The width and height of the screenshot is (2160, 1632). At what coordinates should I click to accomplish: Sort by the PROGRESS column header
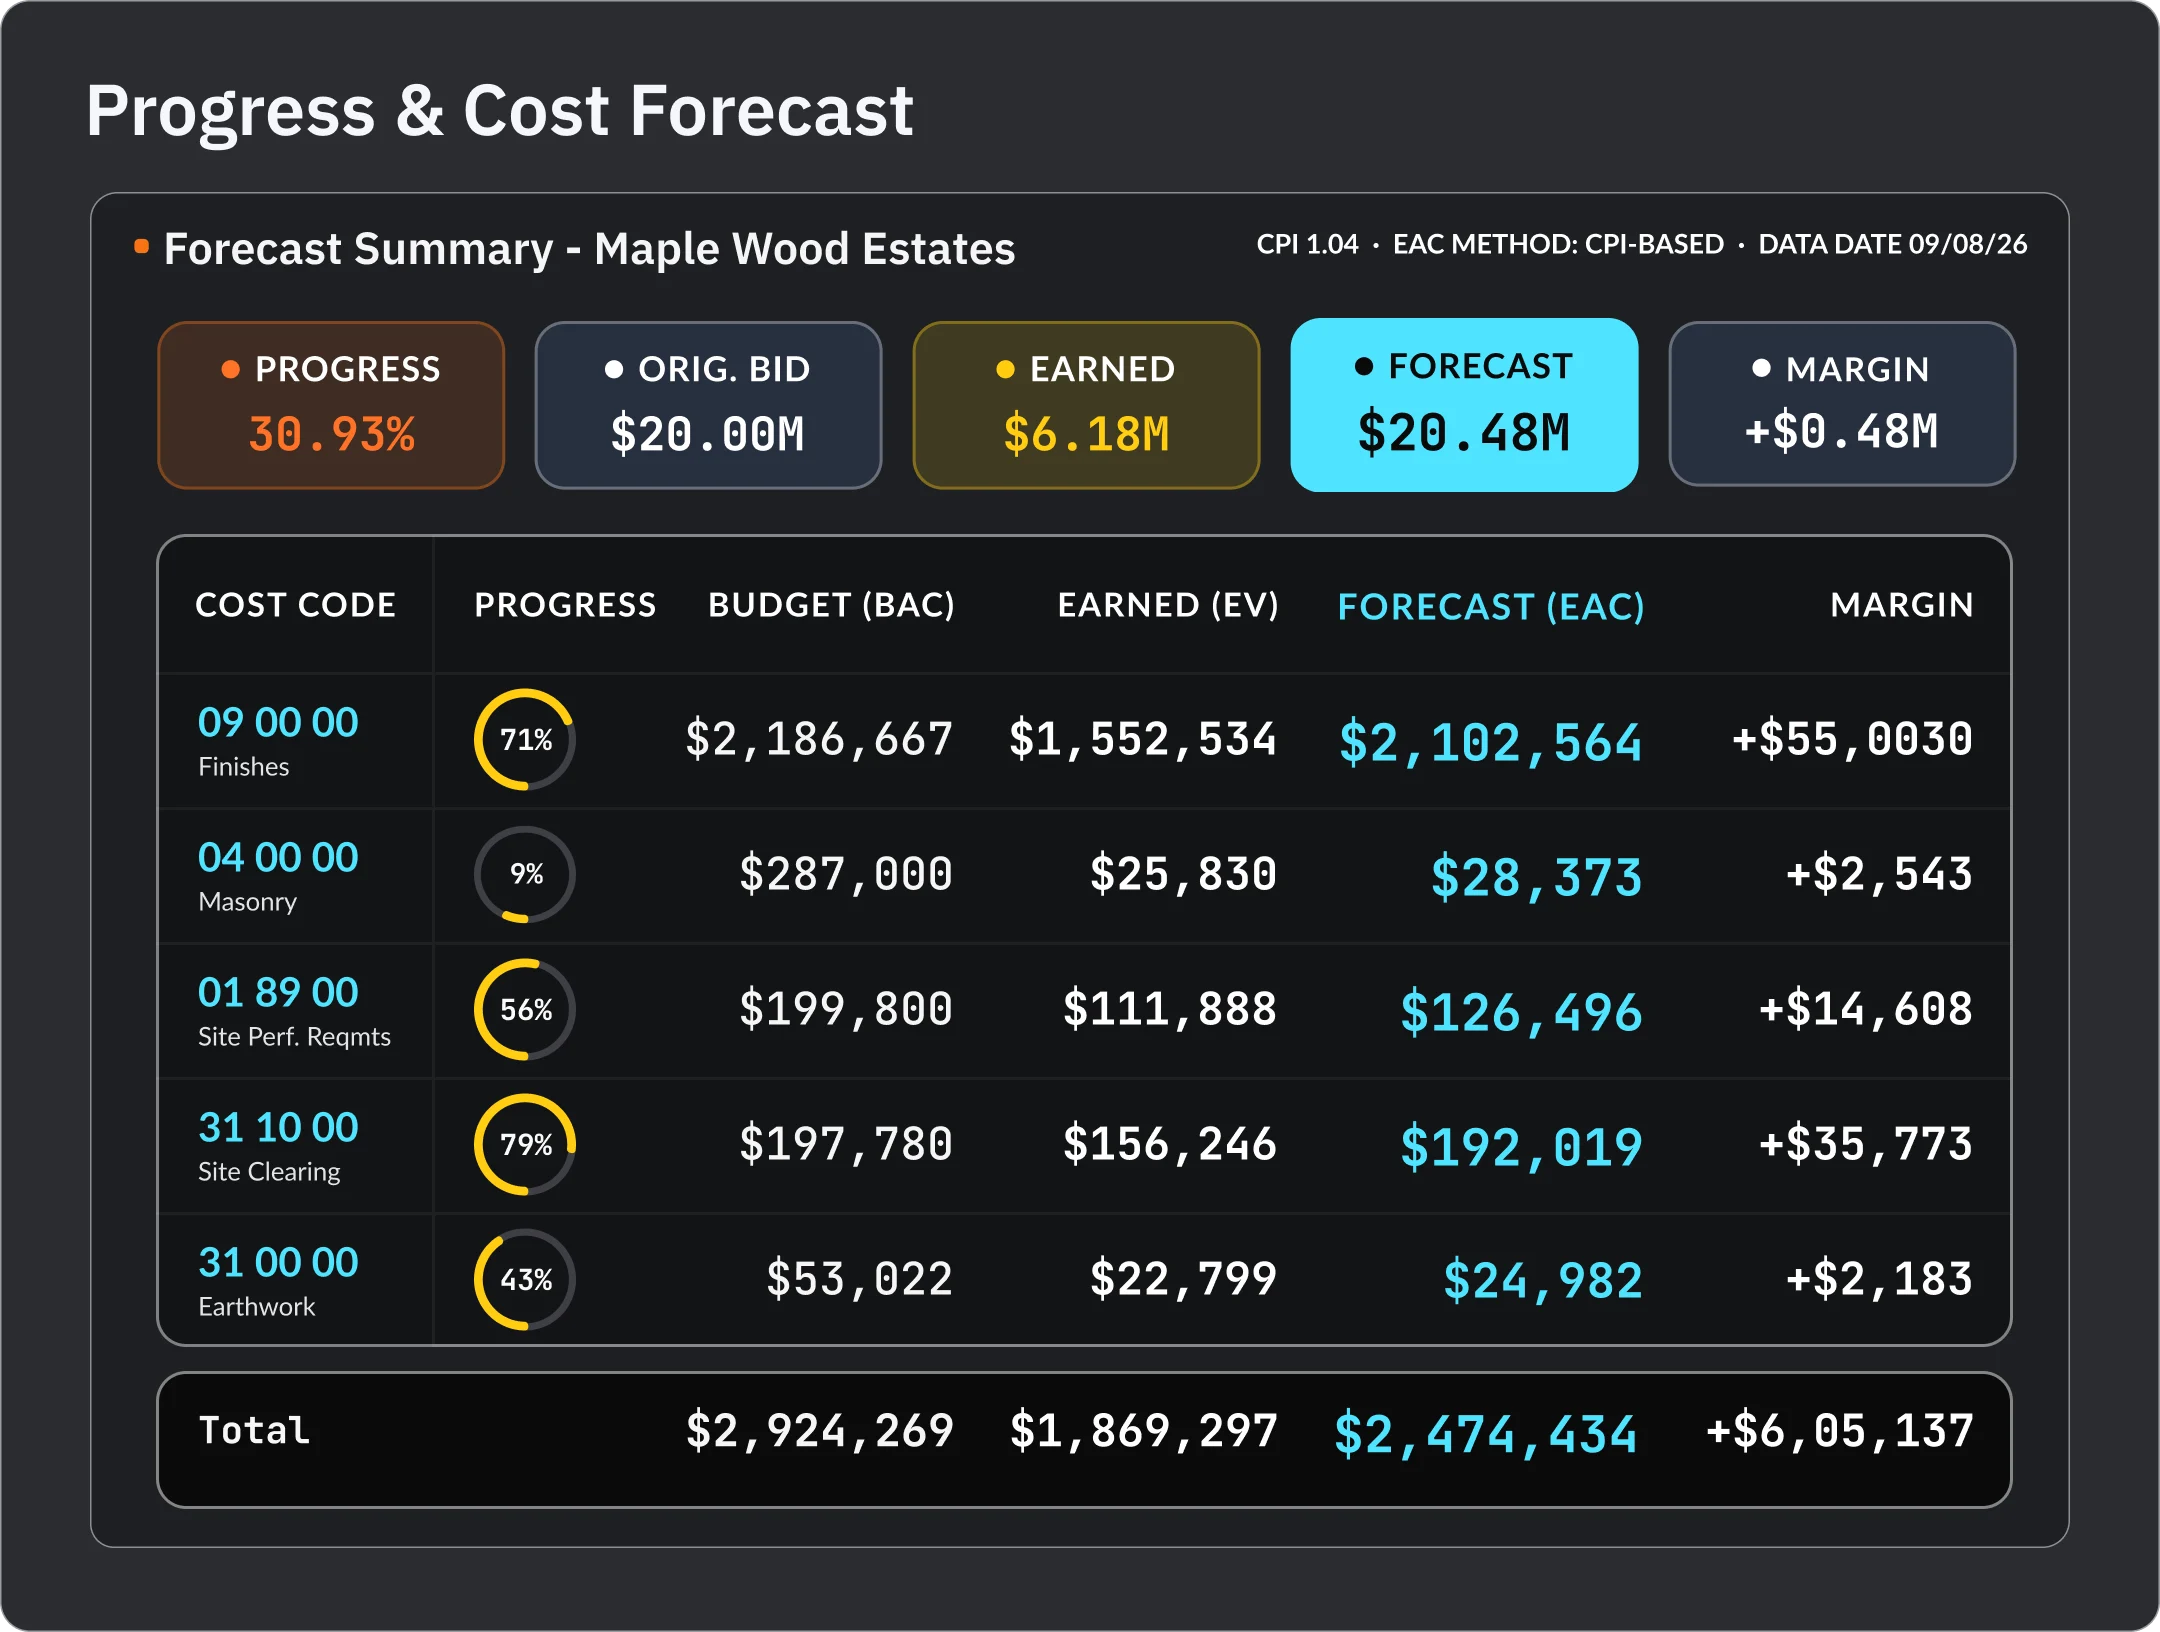pyautogui.click(x=565, y=605)
